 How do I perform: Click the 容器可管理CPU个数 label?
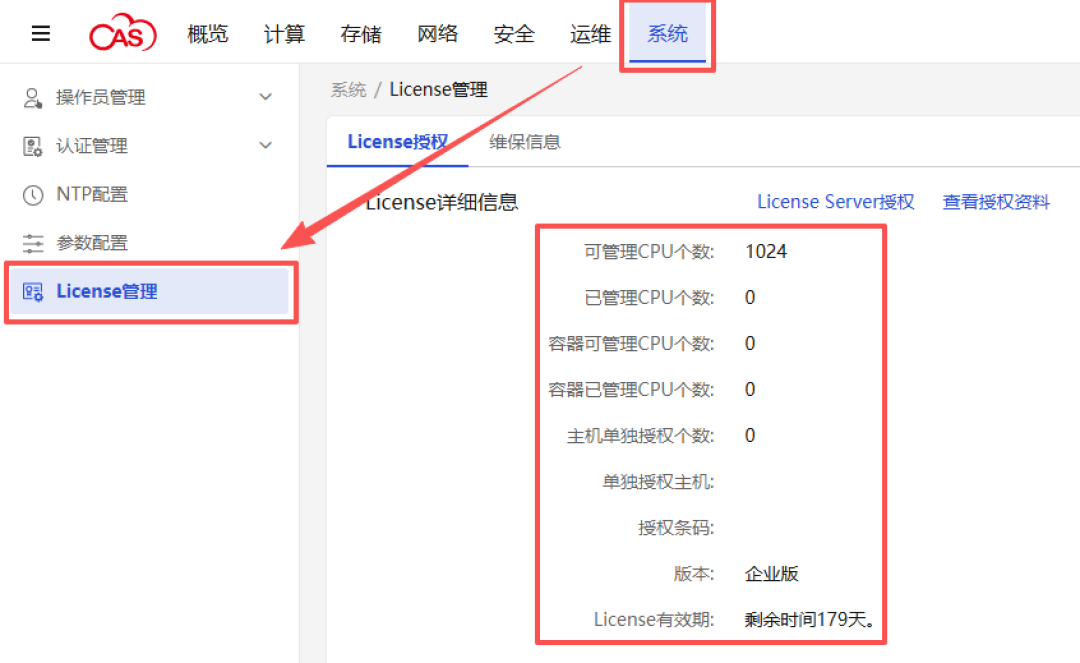(x=631, y=344)
